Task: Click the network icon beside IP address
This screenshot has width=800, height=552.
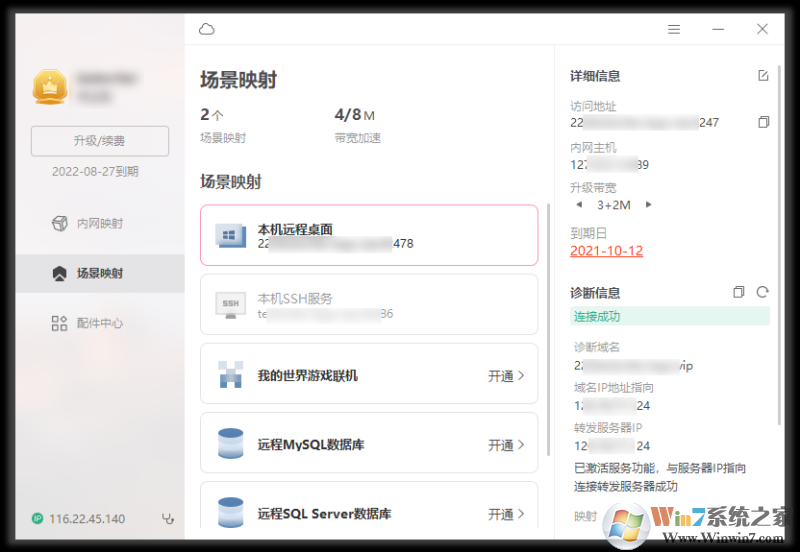Action: [168, 519]
